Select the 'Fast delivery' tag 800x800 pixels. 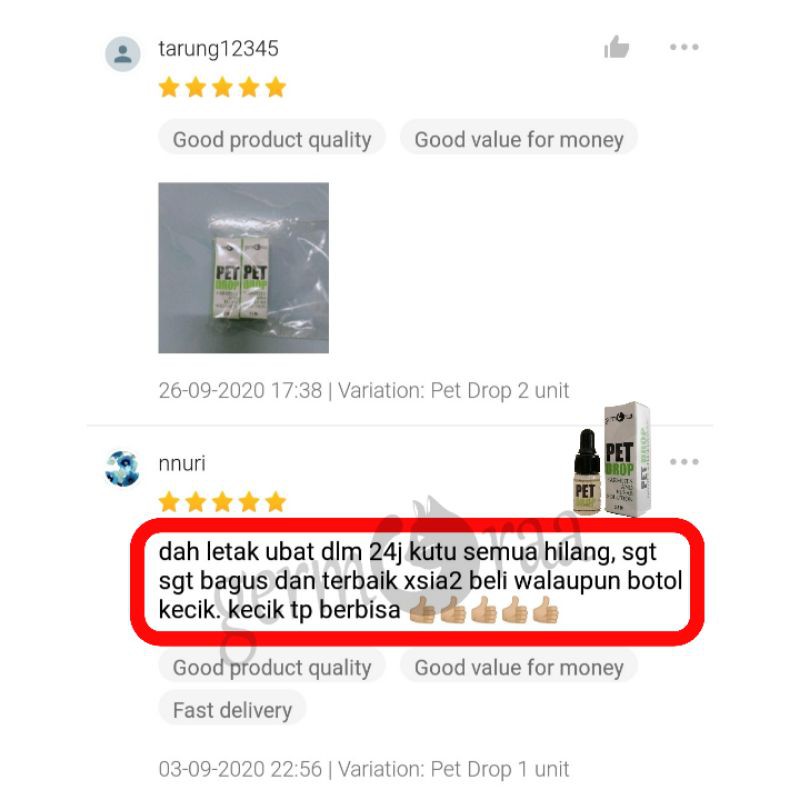click(232, 710)
